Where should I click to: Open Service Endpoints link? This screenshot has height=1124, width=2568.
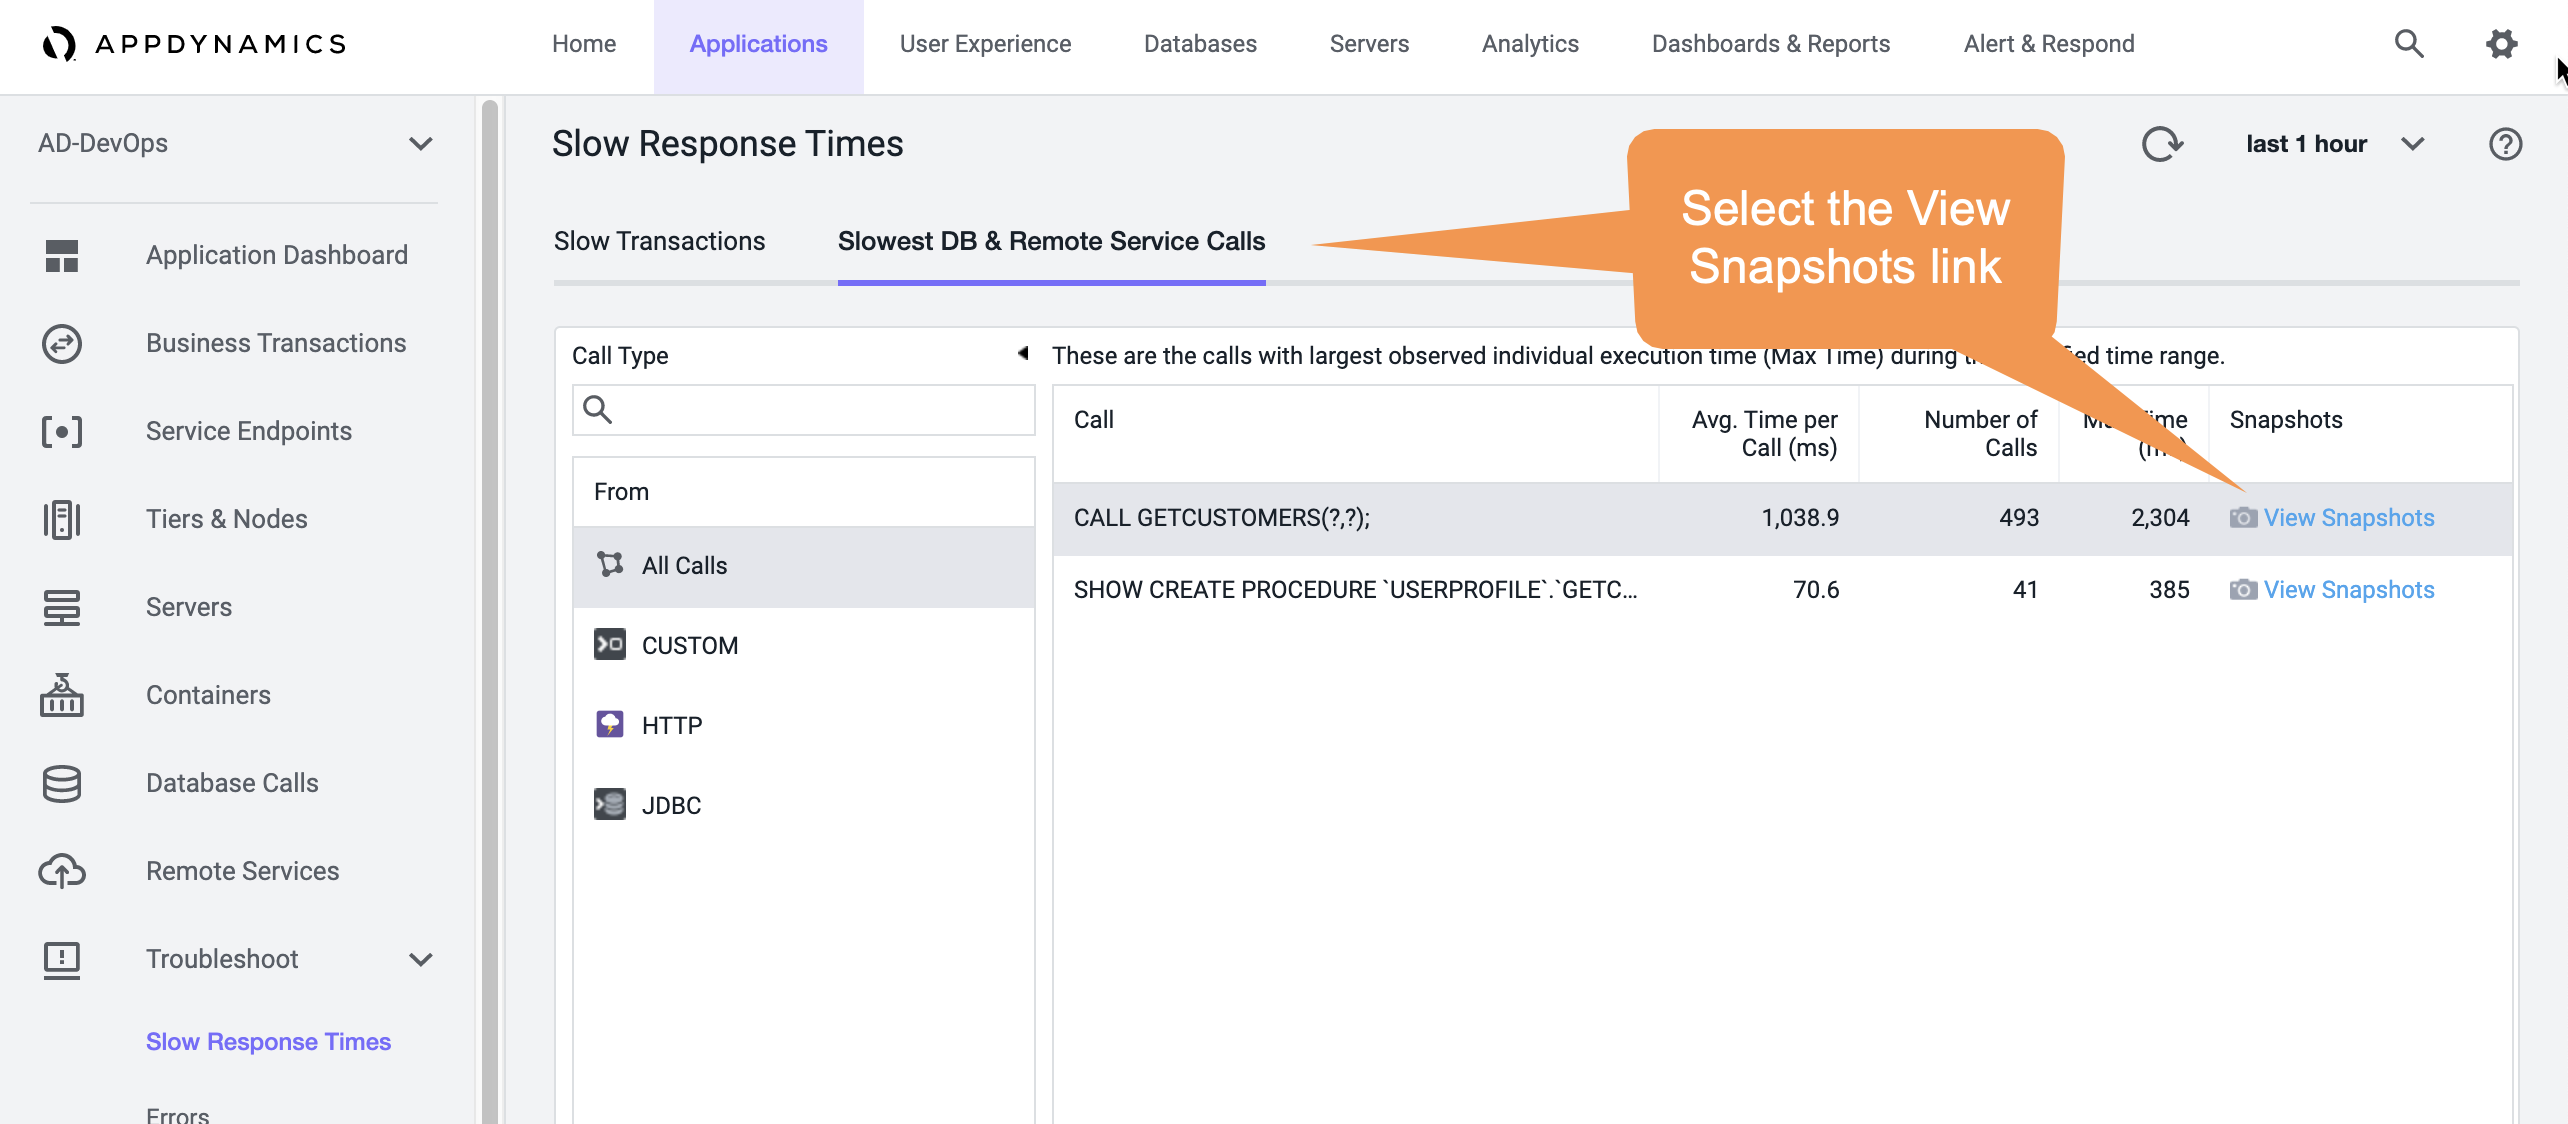pyautogui.click(x=249, y=432)
